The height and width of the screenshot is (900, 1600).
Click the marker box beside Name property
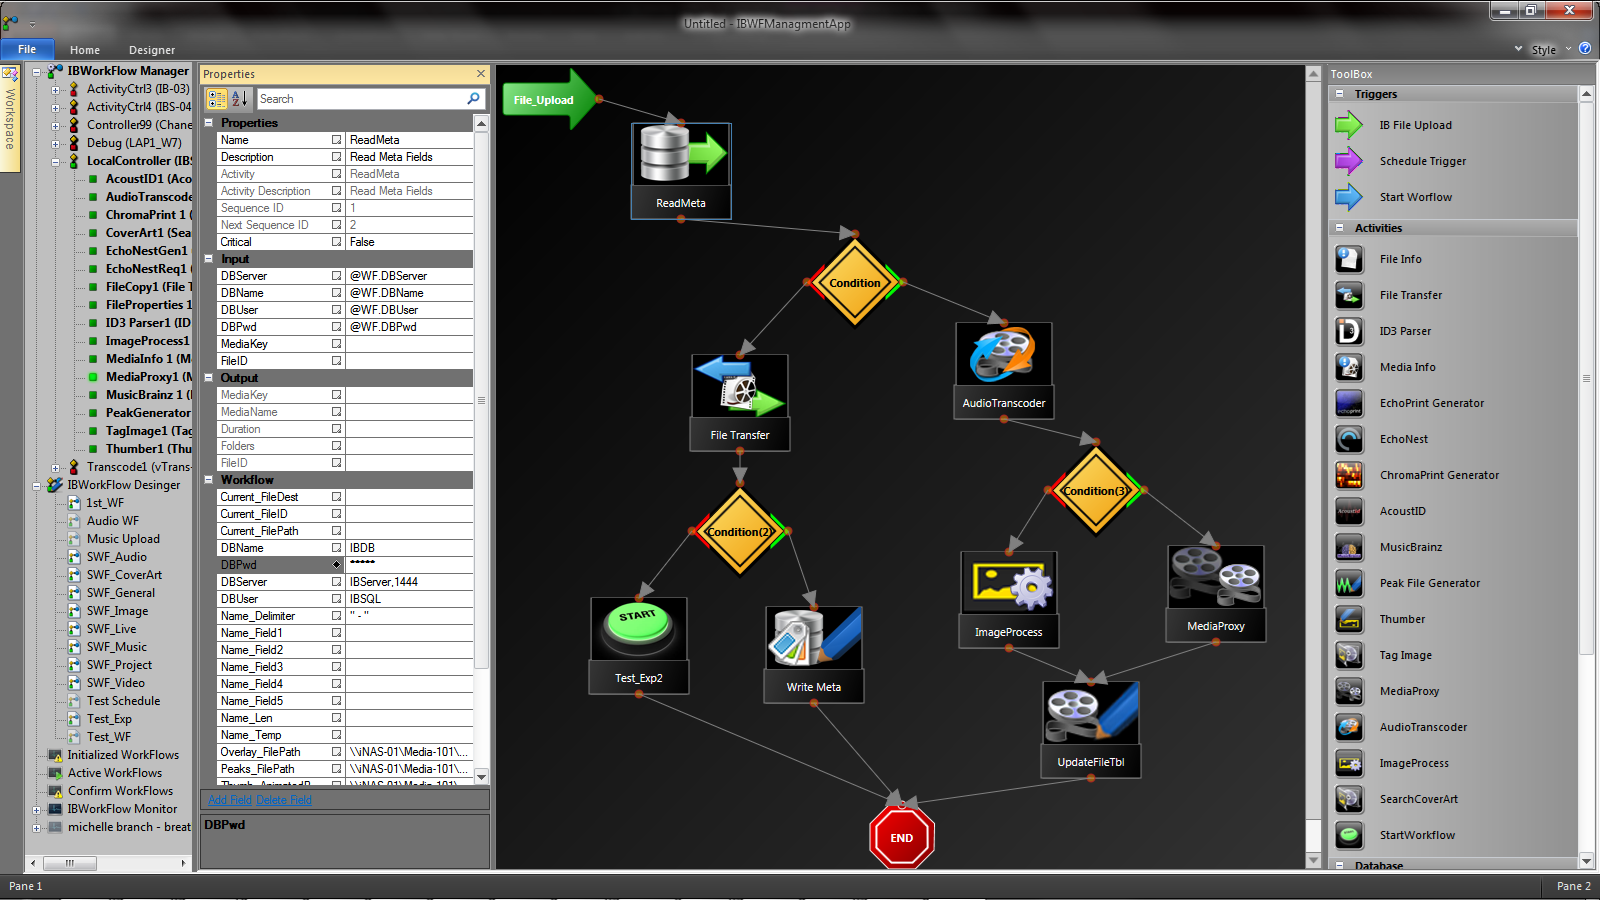click(337, 140)
